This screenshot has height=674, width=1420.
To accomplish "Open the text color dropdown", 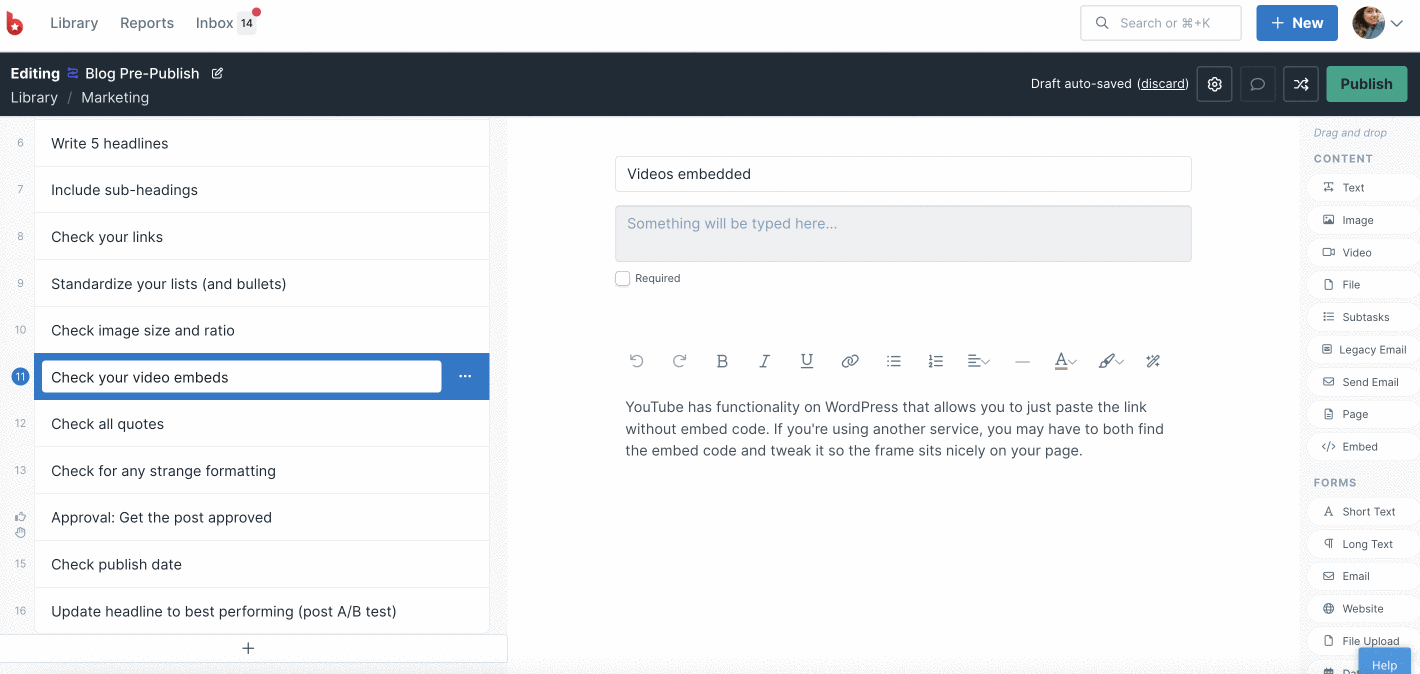I will pos(1065,361).
